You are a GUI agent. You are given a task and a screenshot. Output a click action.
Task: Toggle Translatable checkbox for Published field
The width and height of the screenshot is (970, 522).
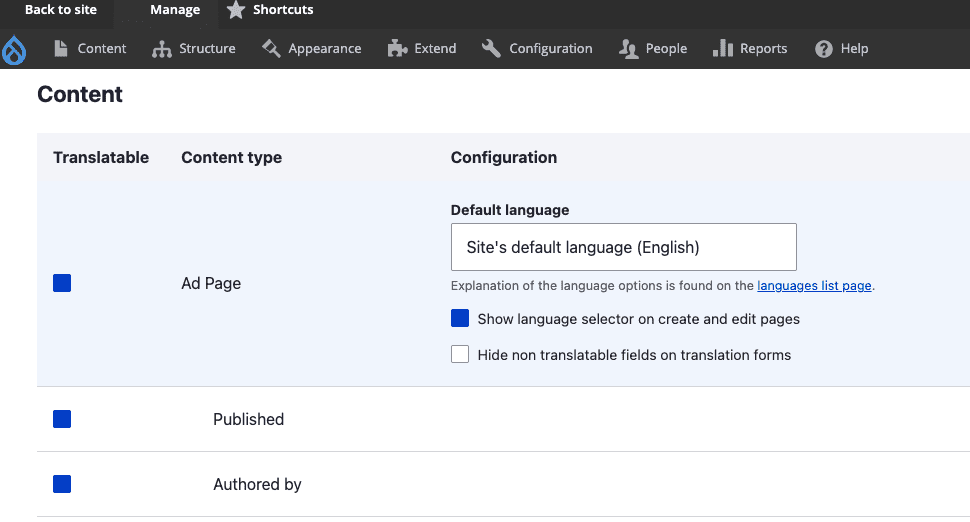tap(62, 419)
